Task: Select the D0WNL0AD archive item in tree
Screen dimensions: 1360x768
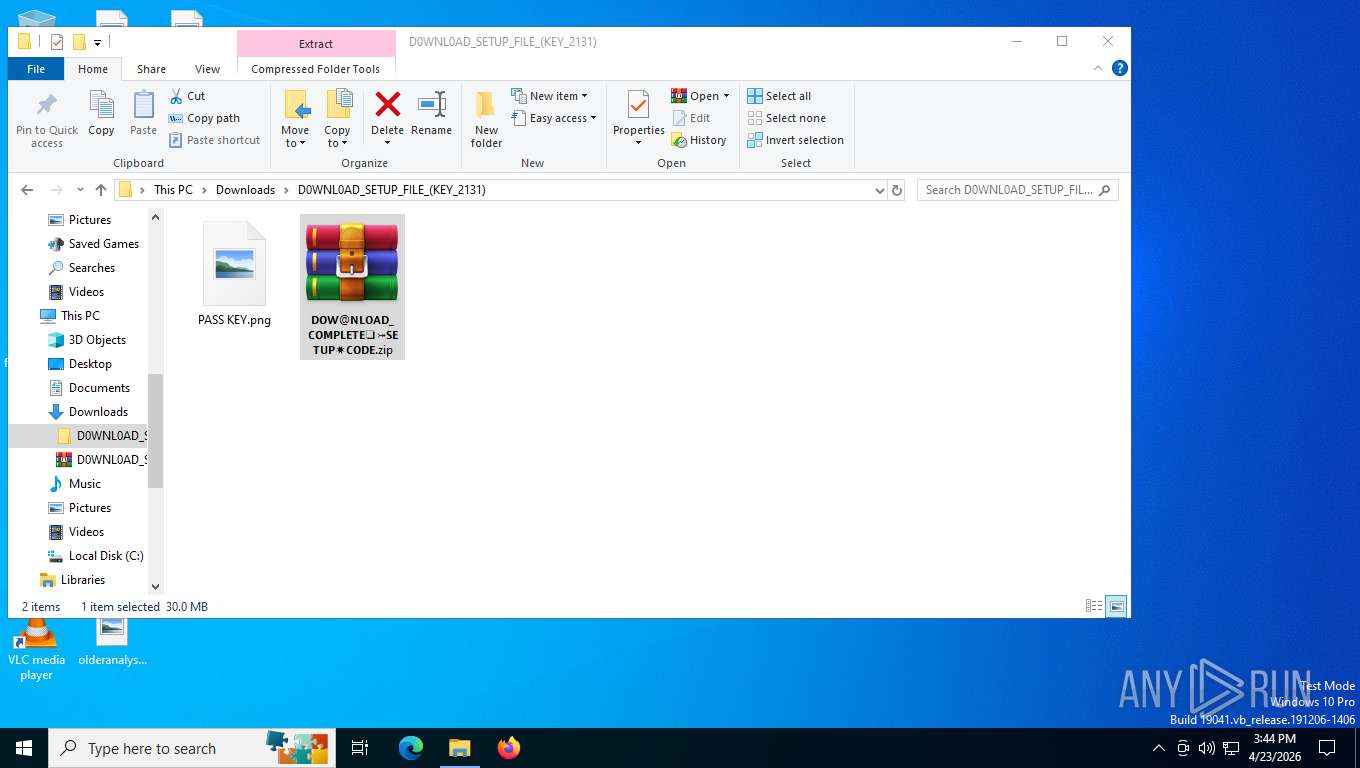Action: (x=102, y=460)
